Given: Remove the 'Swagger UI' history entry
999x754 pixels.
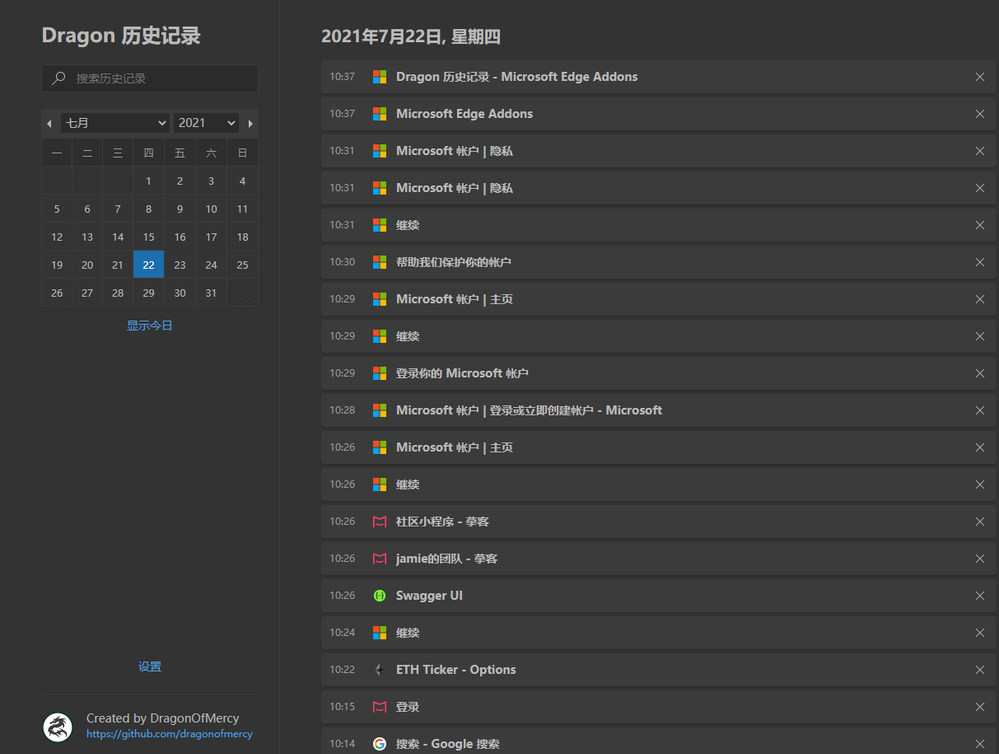Looking at the screenshot, I should coord(979,595).
